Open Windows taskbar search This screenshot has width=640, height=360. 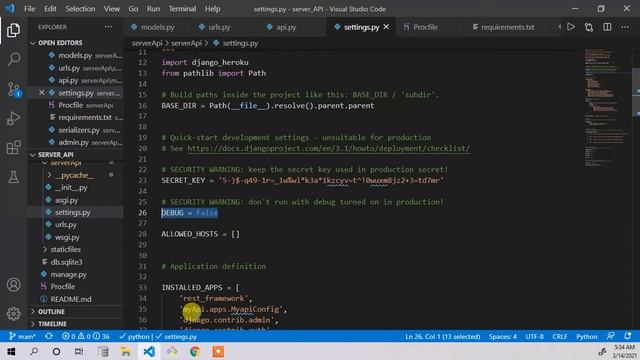(34, 351)
